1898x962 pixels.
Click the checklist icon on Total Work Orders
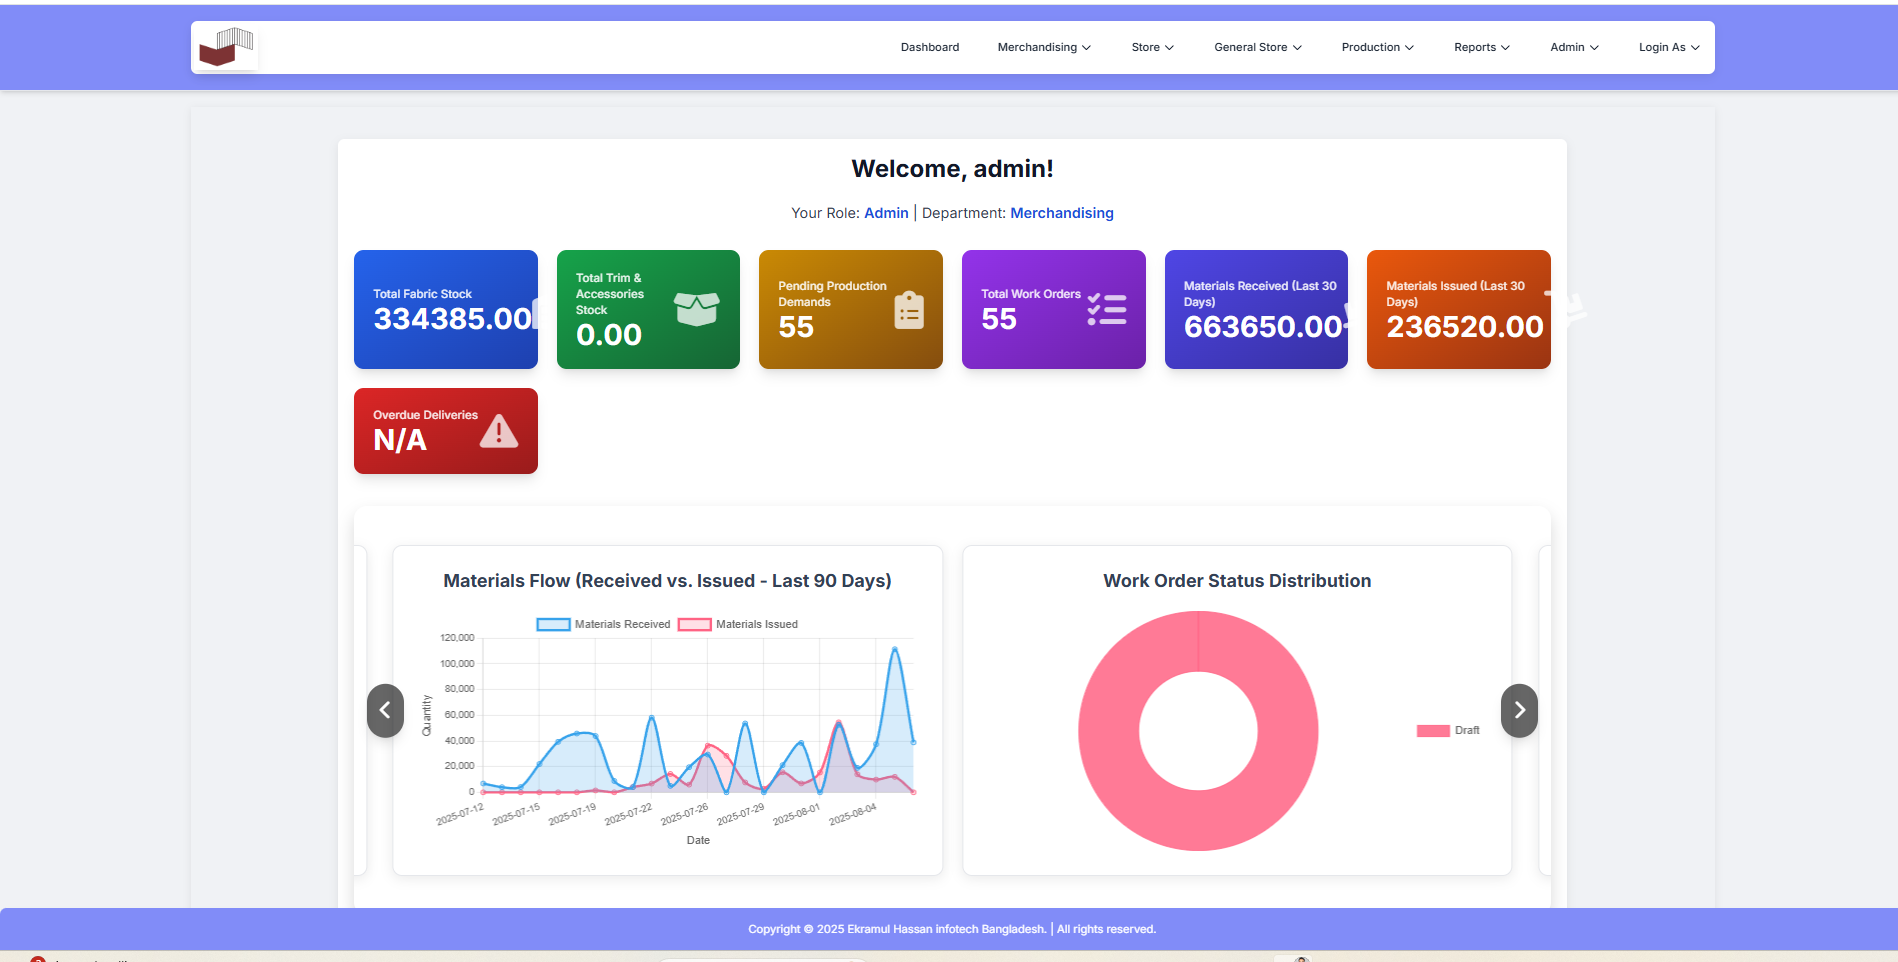pyautogui.click(x=1107, y=309)
